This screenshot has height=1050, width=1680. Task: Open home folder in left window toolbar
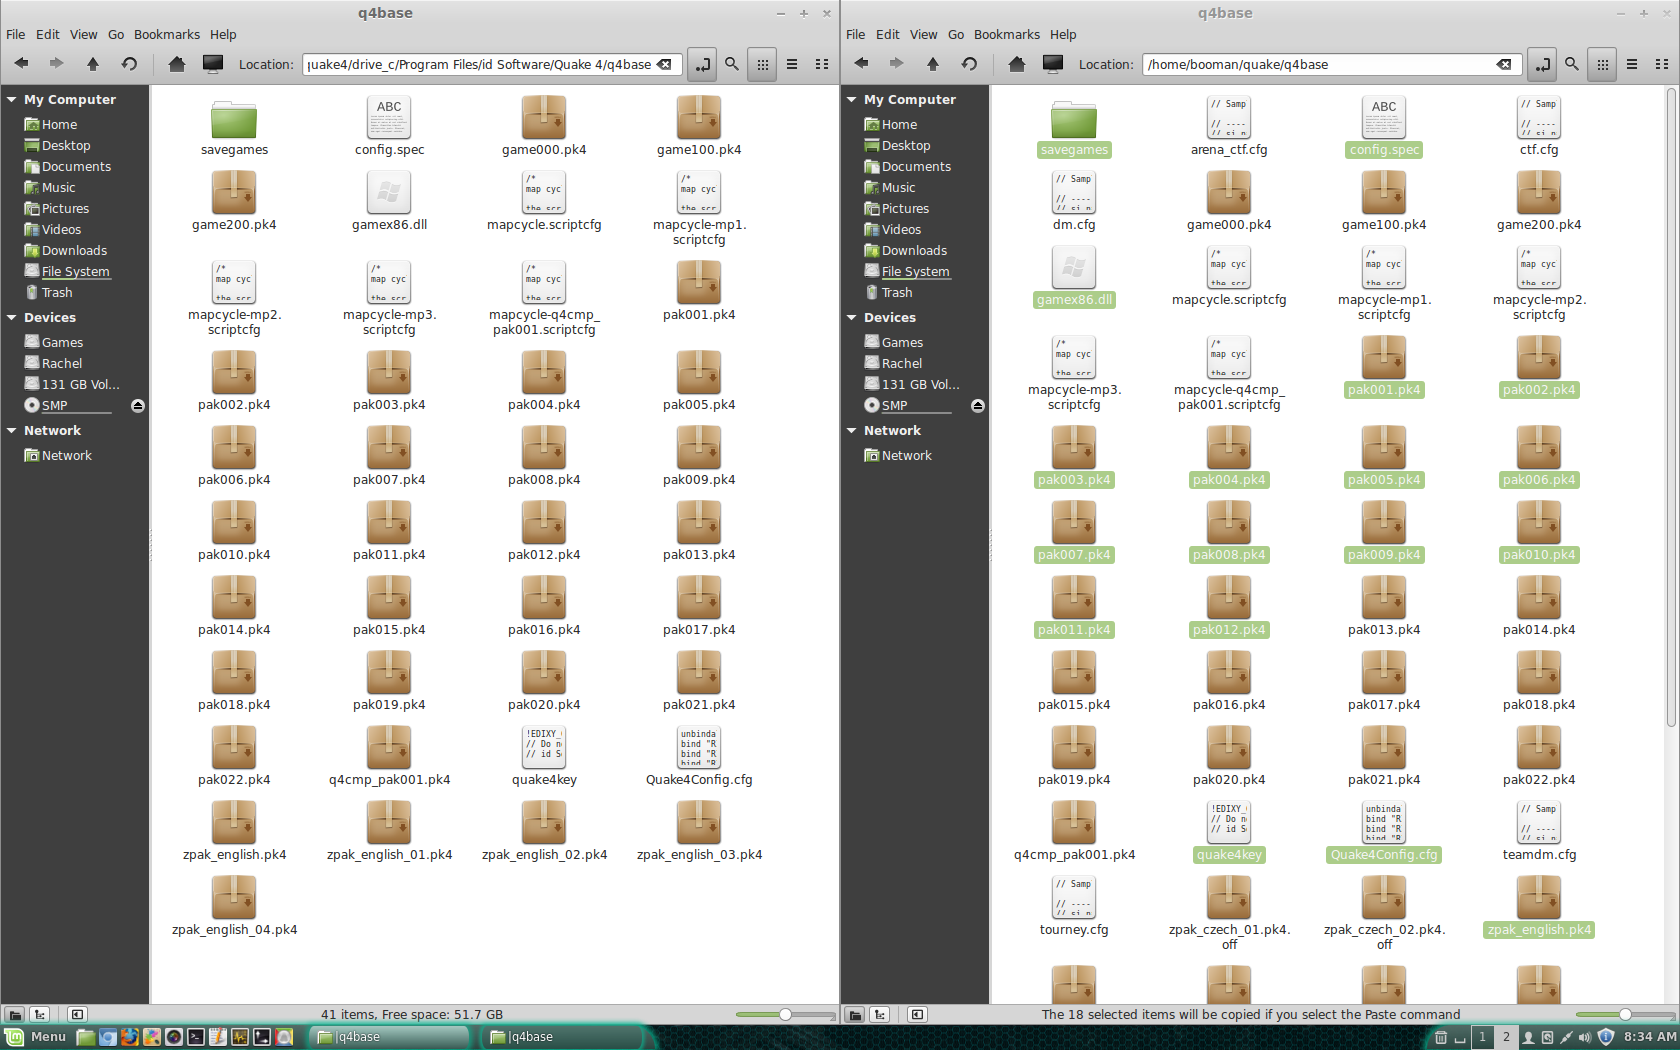pyautogui.click(x=177, y=64)
